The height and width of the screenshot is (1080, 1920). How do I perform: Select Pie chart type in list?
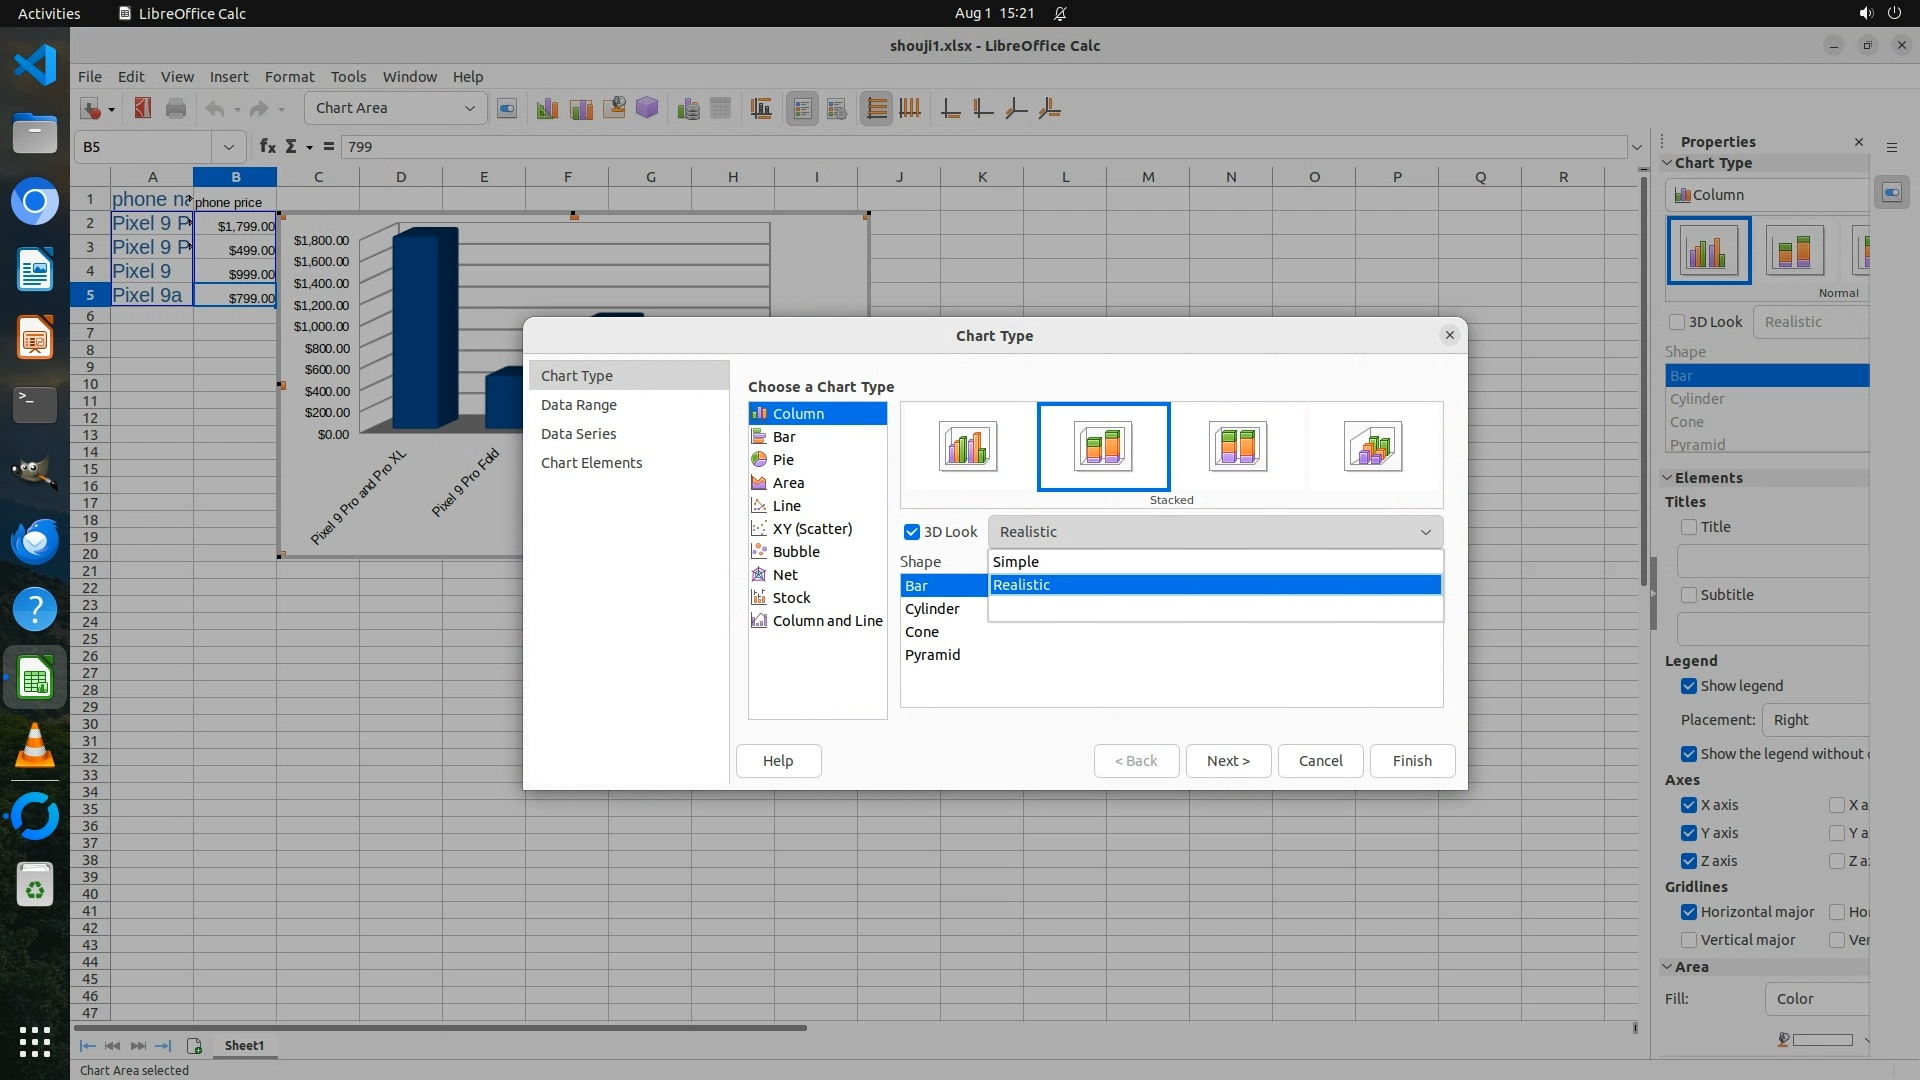tap(782, 460)
